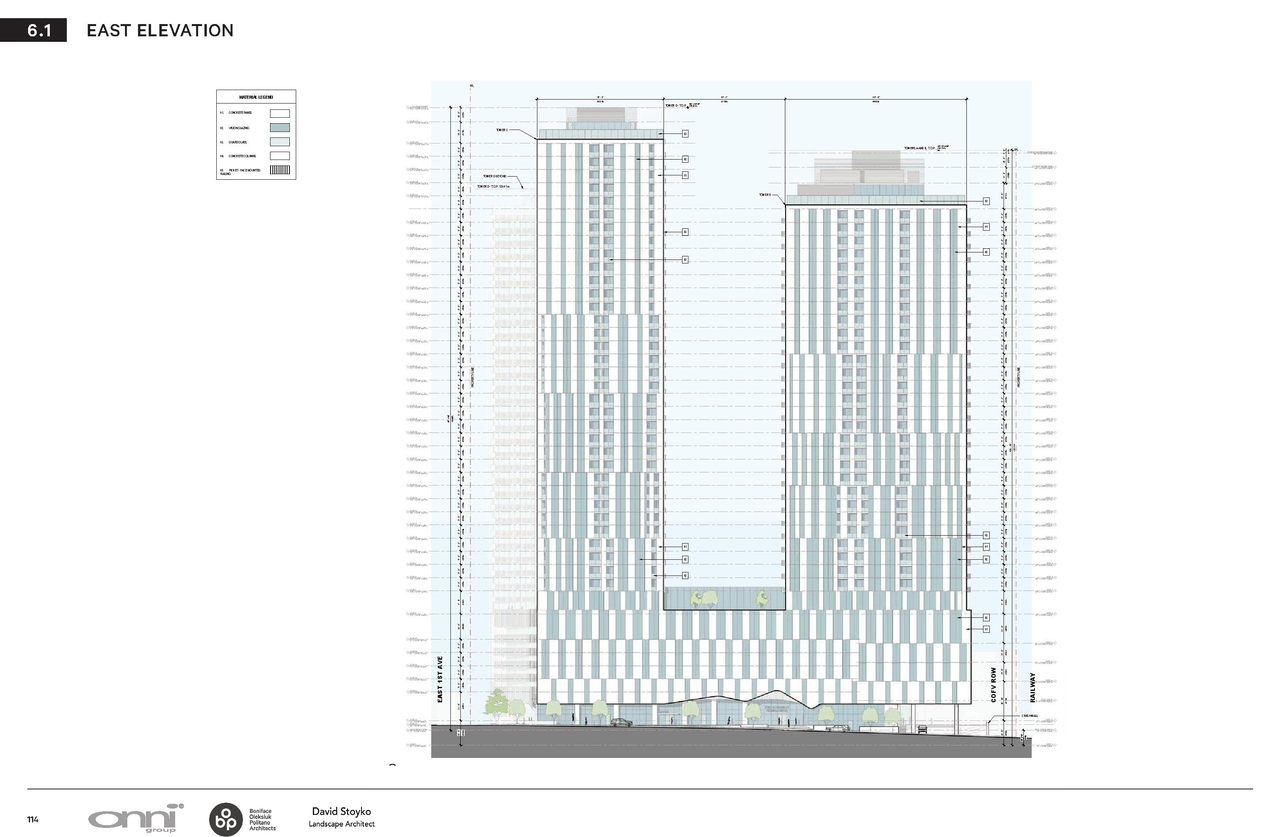1280x837 pixels.
Task: Select the pale spandrel glass legend swatch
Action: 279,142
